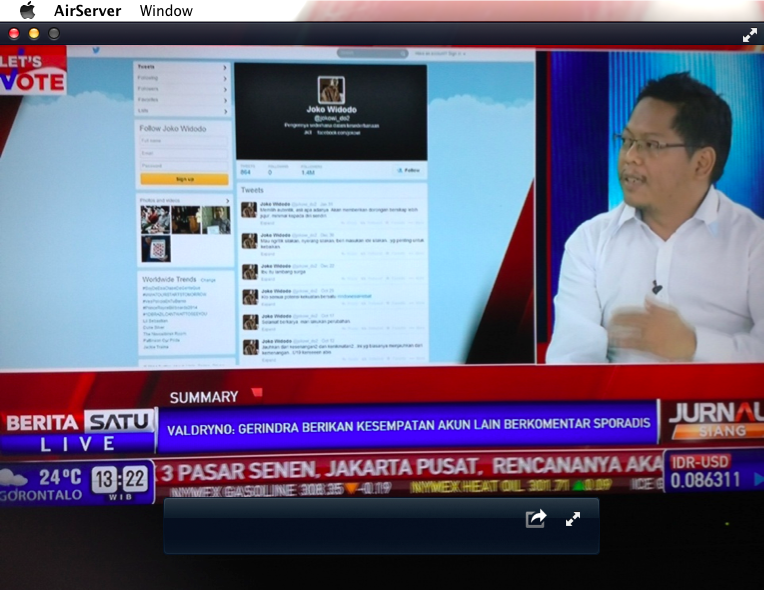This screenshot has width=764, height=590.
Task: Click the magnifier icon in Twitter search
Action: 403,53
